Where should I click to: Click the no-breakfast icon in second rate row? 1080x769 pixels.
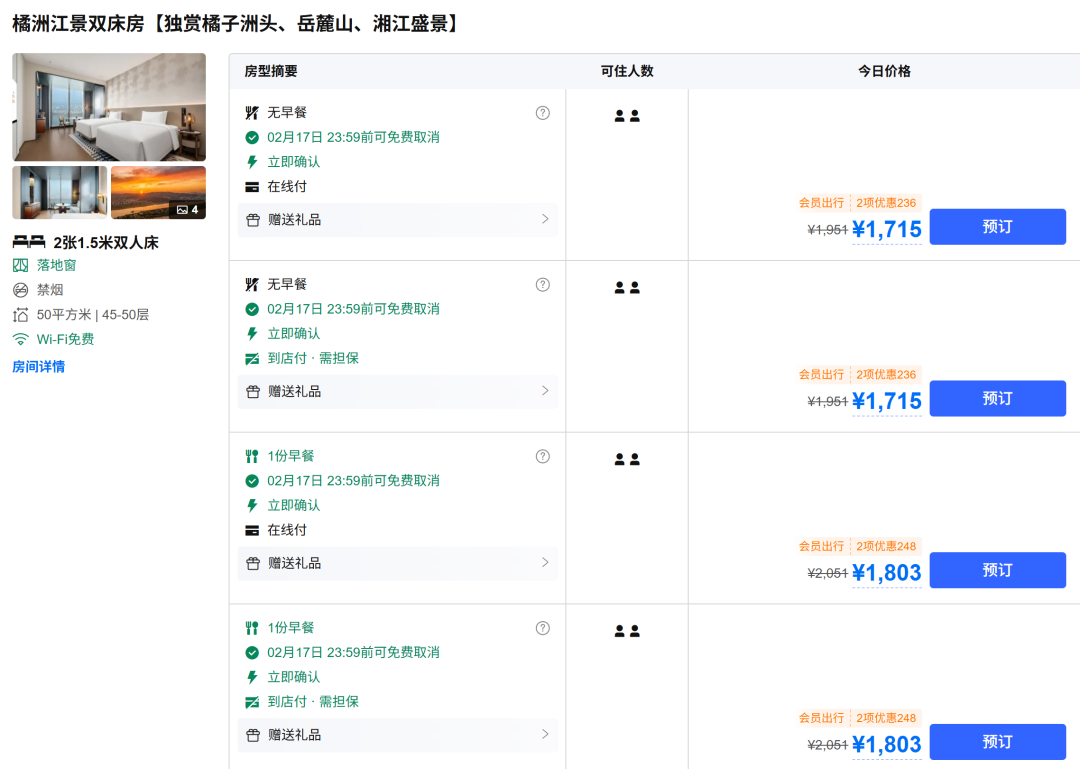point(252,284)
